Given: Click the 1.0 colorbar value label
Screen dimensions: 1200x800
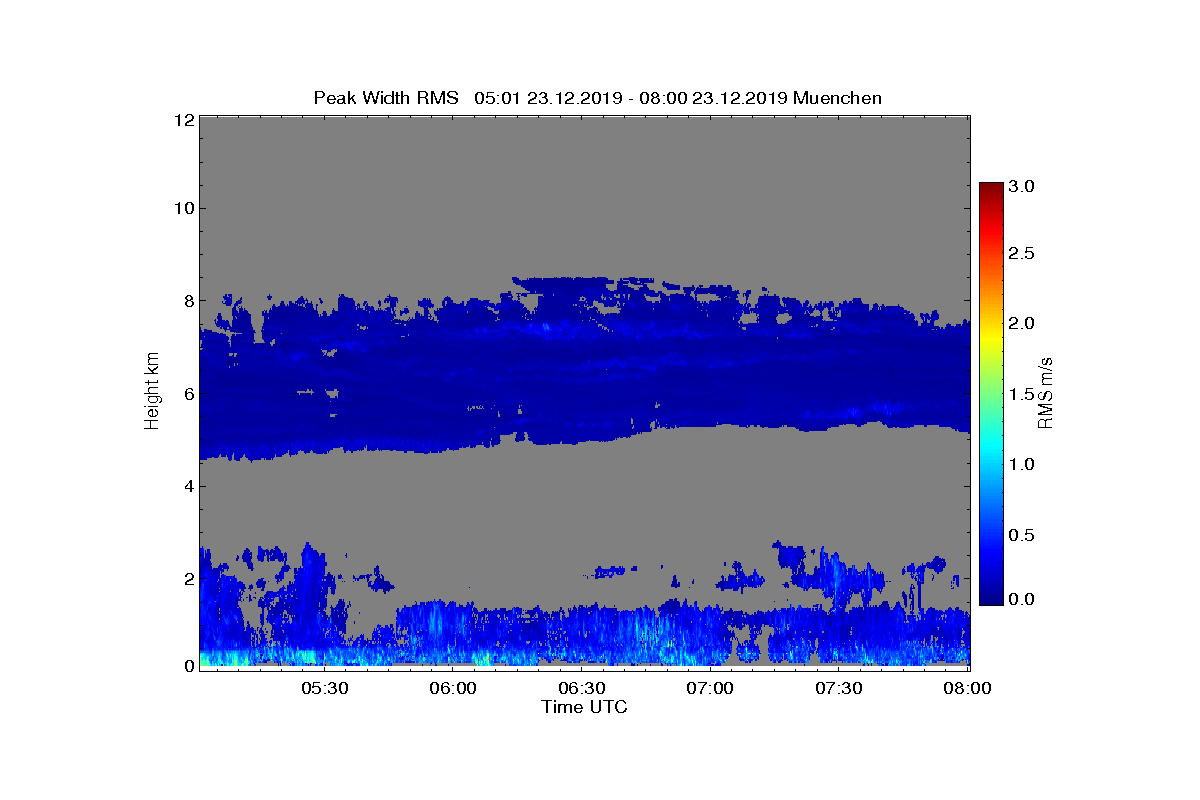Looking at the screenshot, I should 1021,464.
